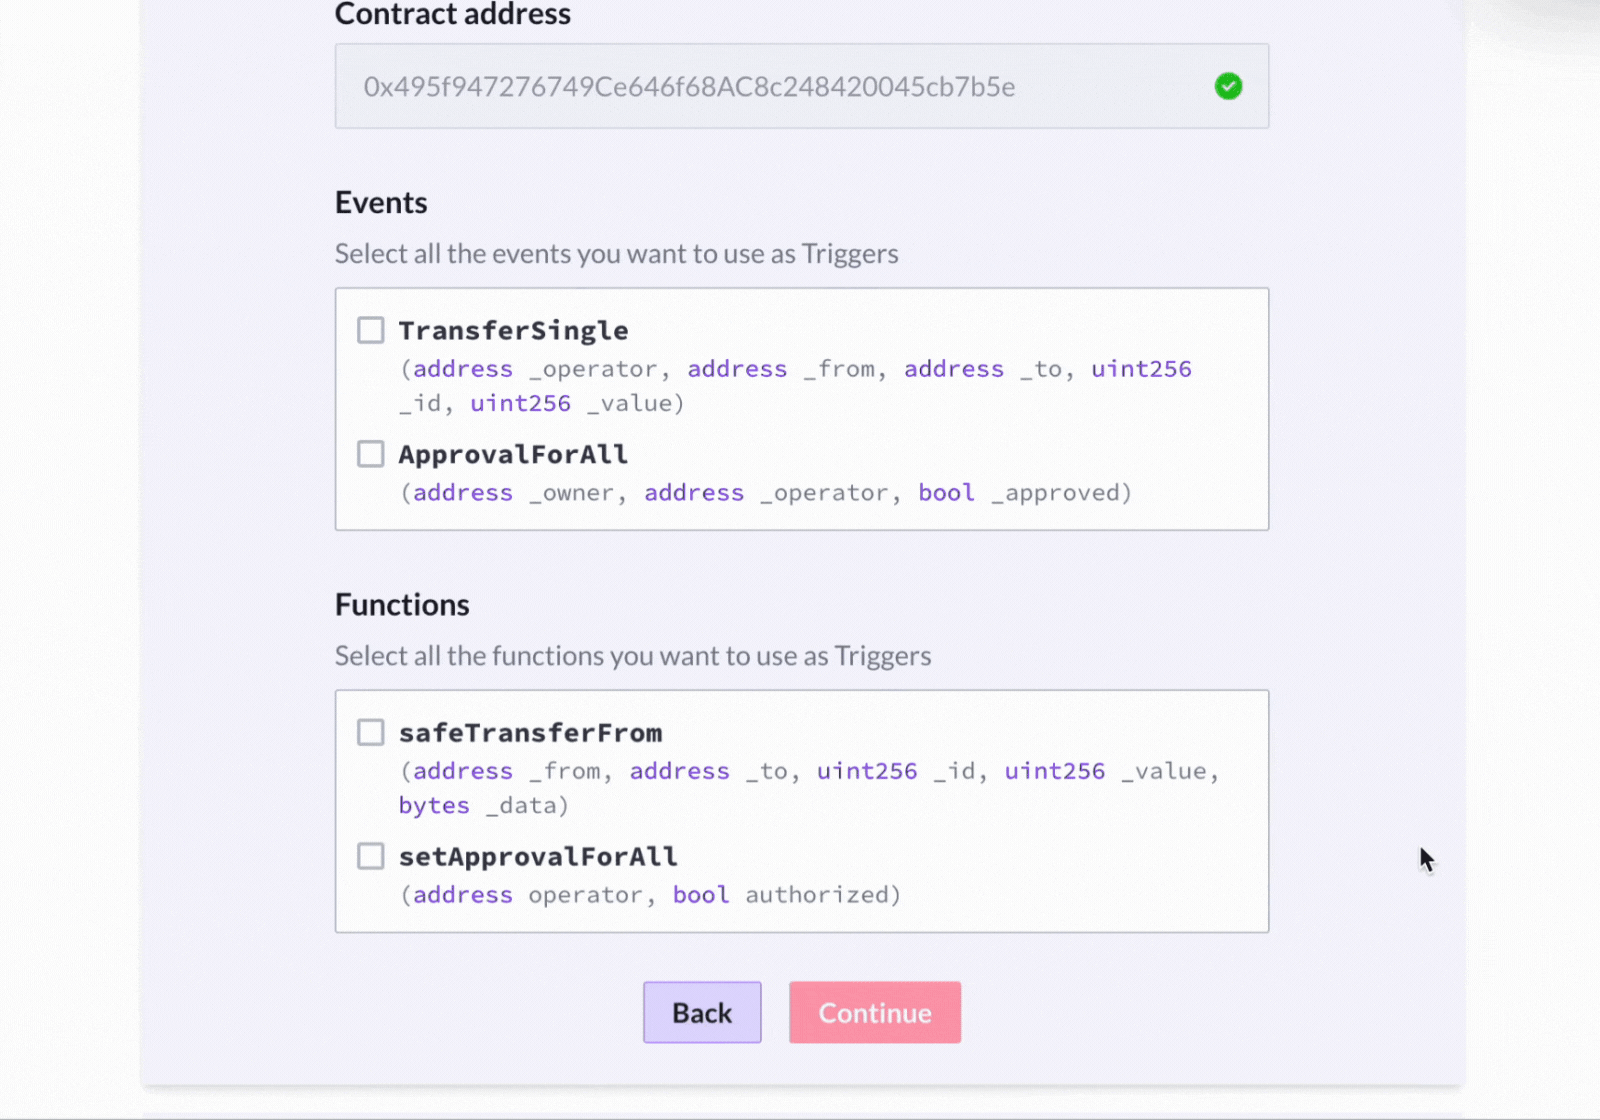The width and height of the screenshot is (1600, 1120).
Task: Click the address _operator parameter text
Action: coord(537,368)
